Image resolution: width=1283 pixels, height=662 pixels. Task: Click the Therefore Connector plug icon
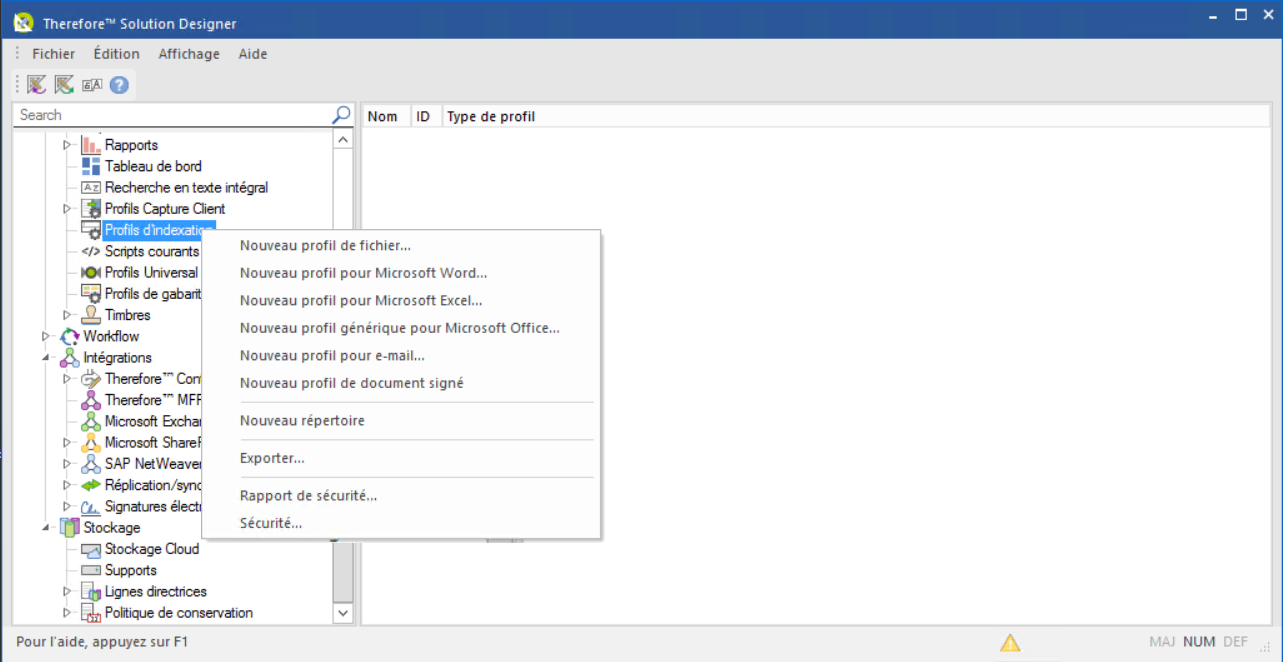pos(91,379)
